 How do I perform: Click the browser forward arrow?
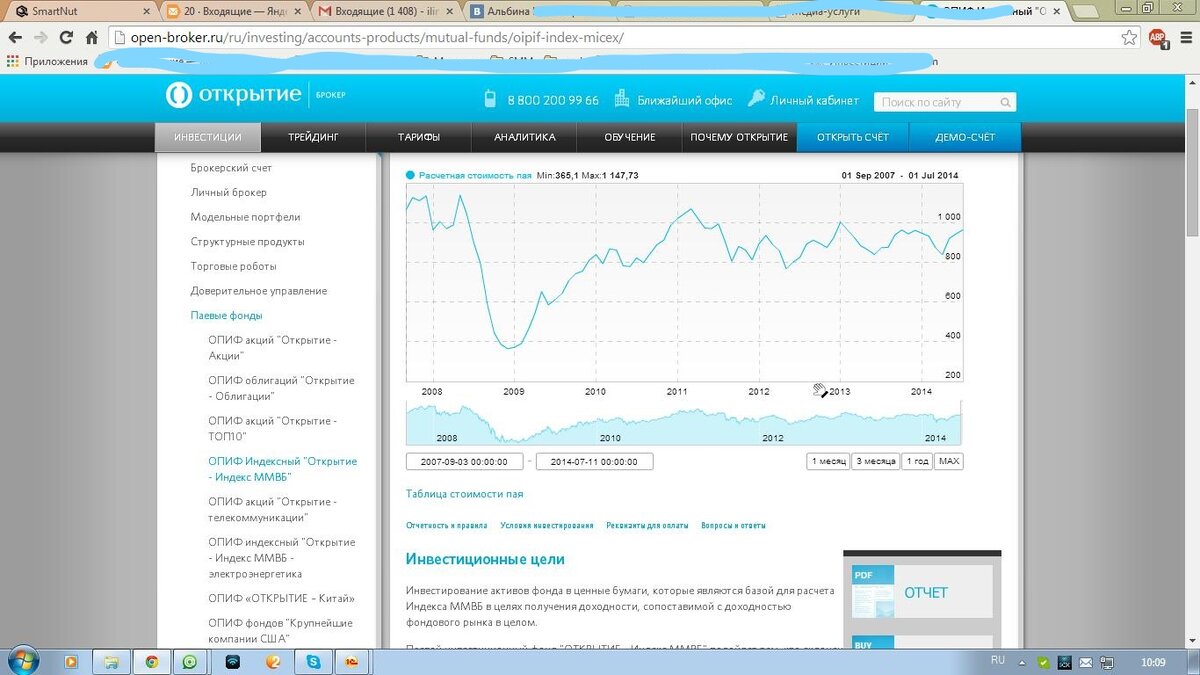tap(40, 37)
